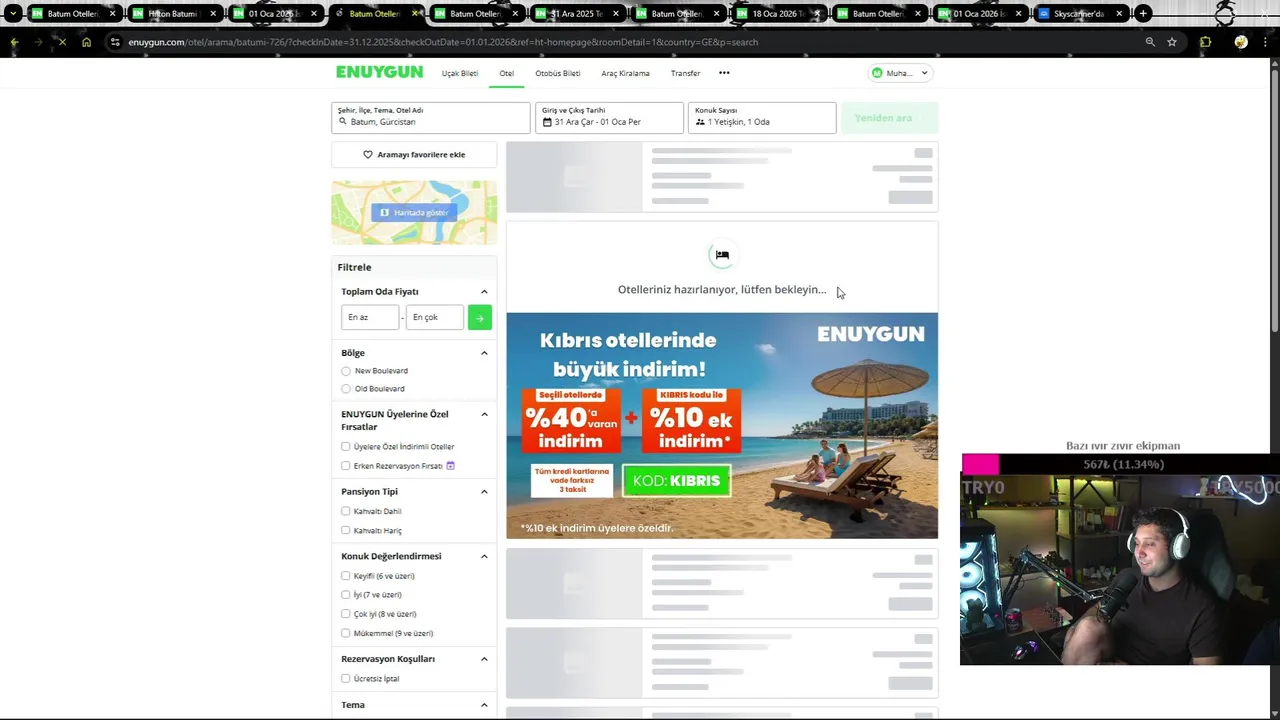Image resolution: width=1280 pixels, height=720 pixels.
Task: Open the more (•••) header menu
Action: (724, 73)
